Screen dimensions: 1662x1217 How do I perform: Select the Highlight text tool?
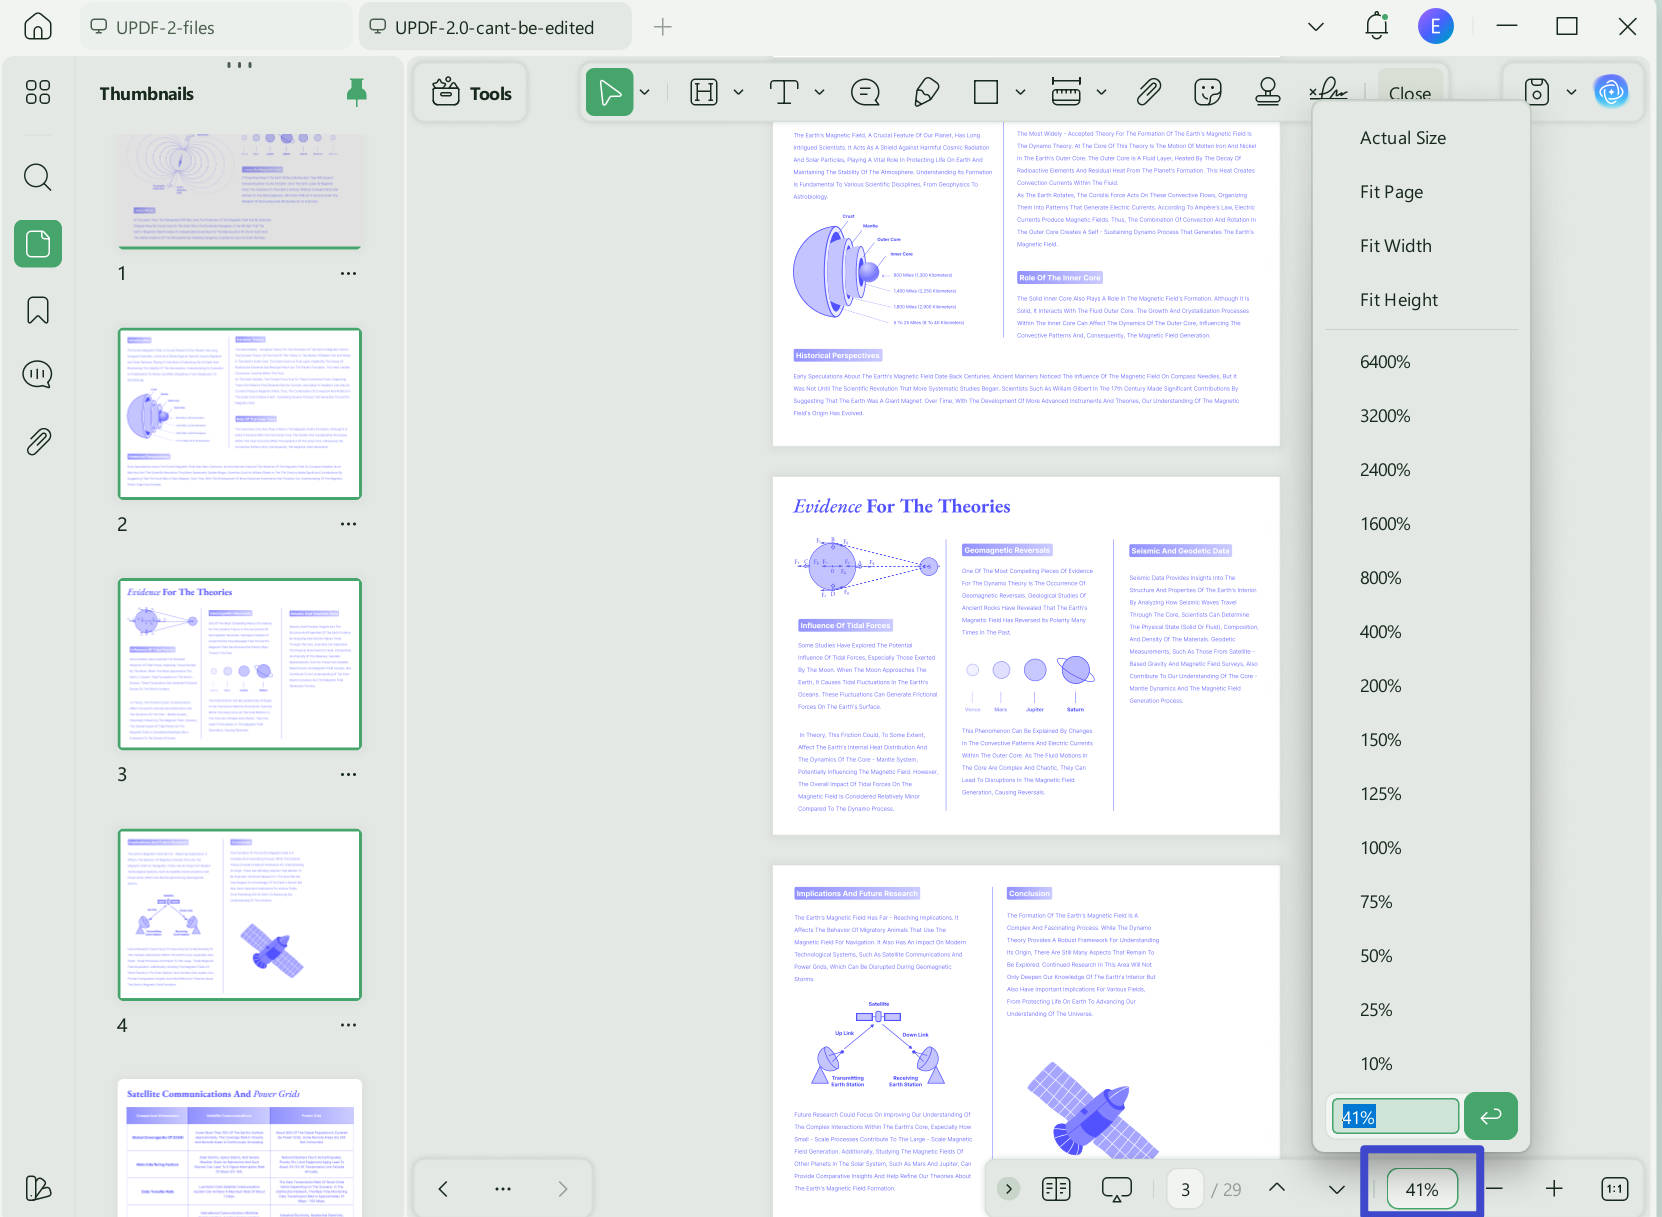point(704,93)
